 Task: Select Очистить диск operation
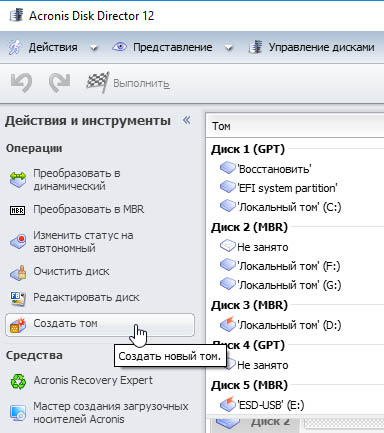point(71,272)
